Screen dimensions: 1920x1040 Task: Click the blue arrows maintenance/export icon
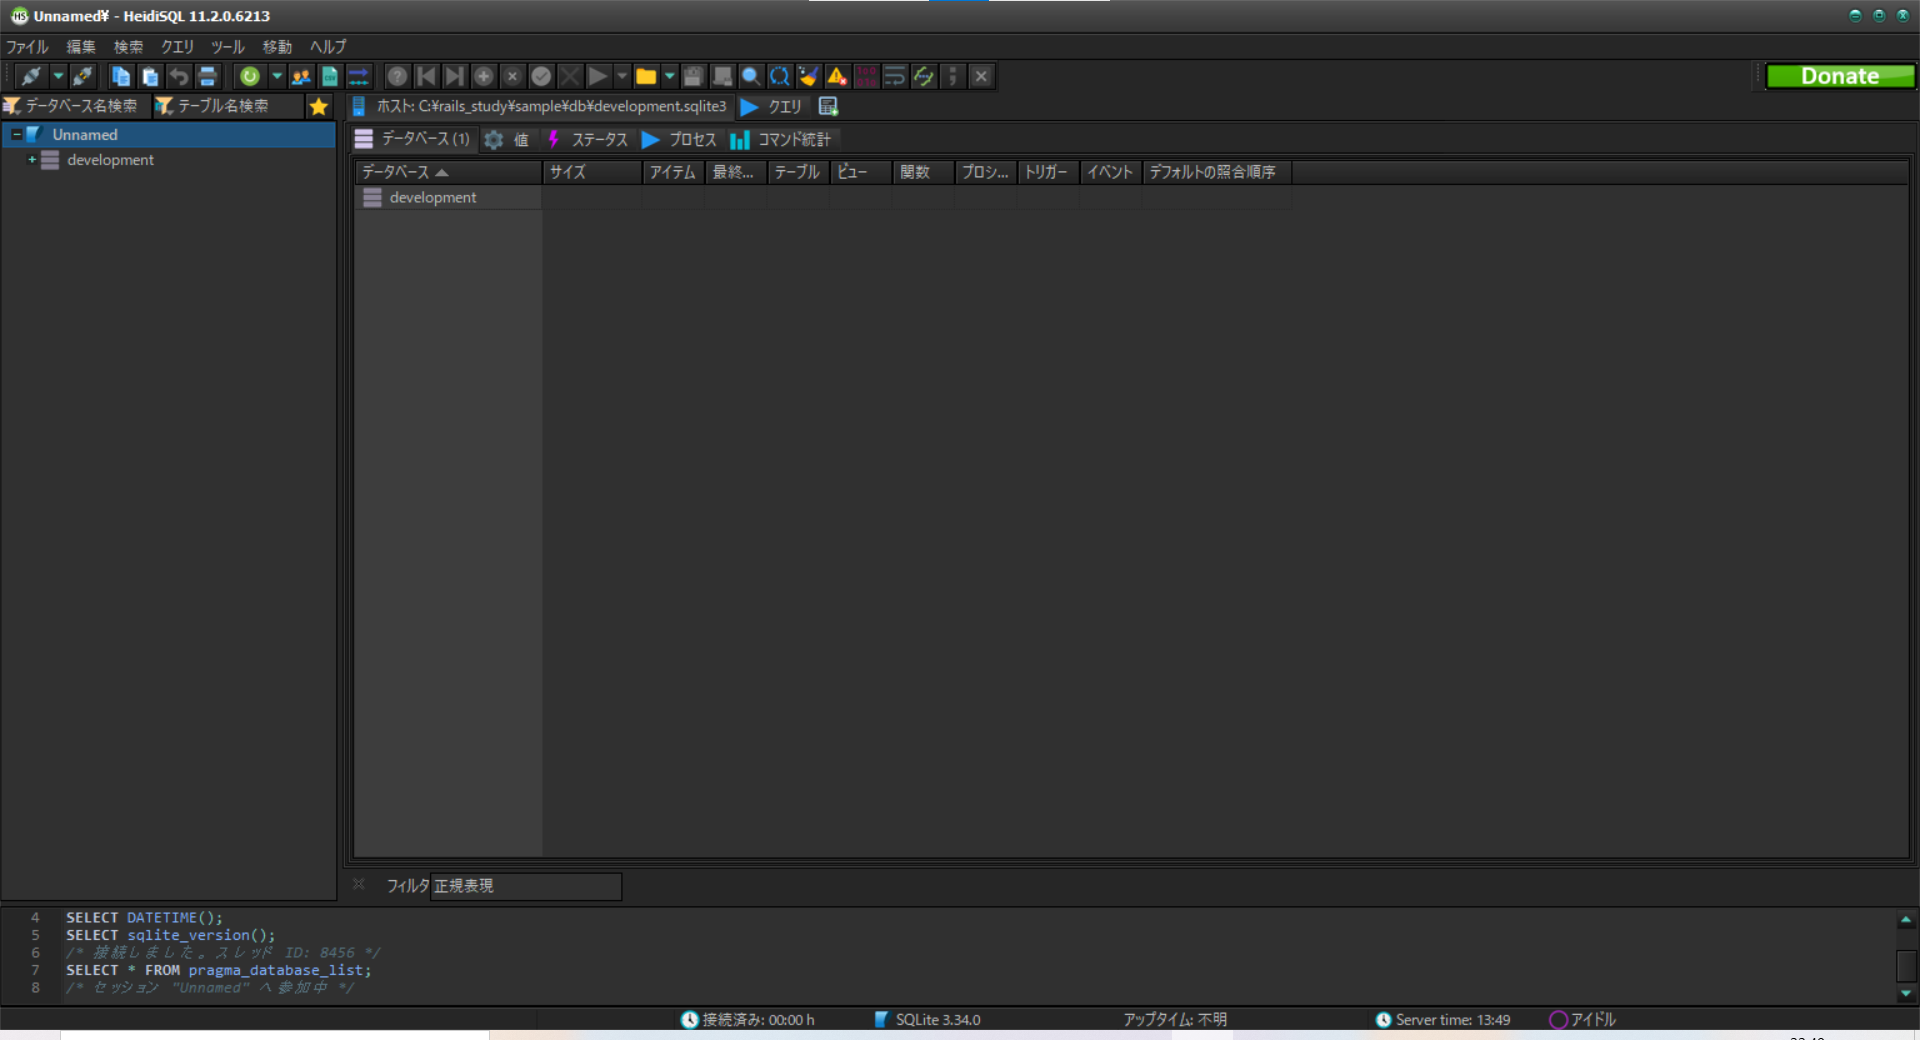(x=358, y=76)
